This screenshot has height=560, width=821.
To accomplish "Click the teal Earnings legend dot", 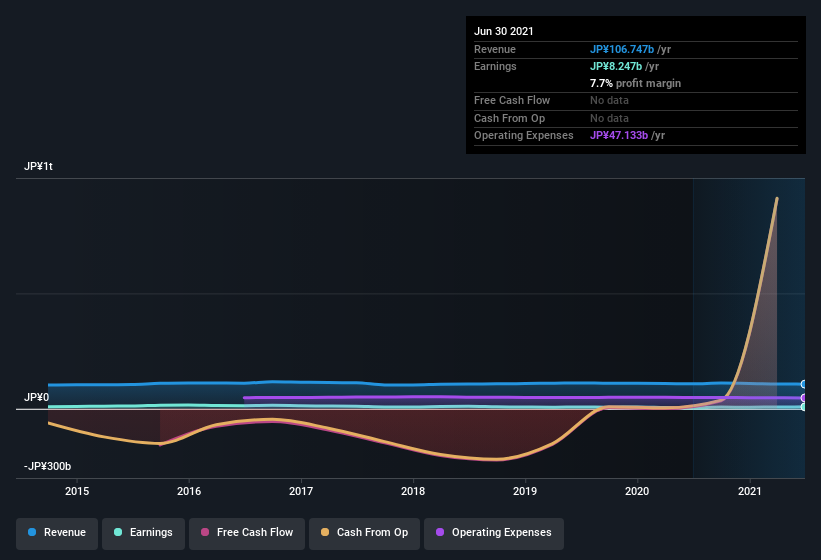I will (118, 532).
